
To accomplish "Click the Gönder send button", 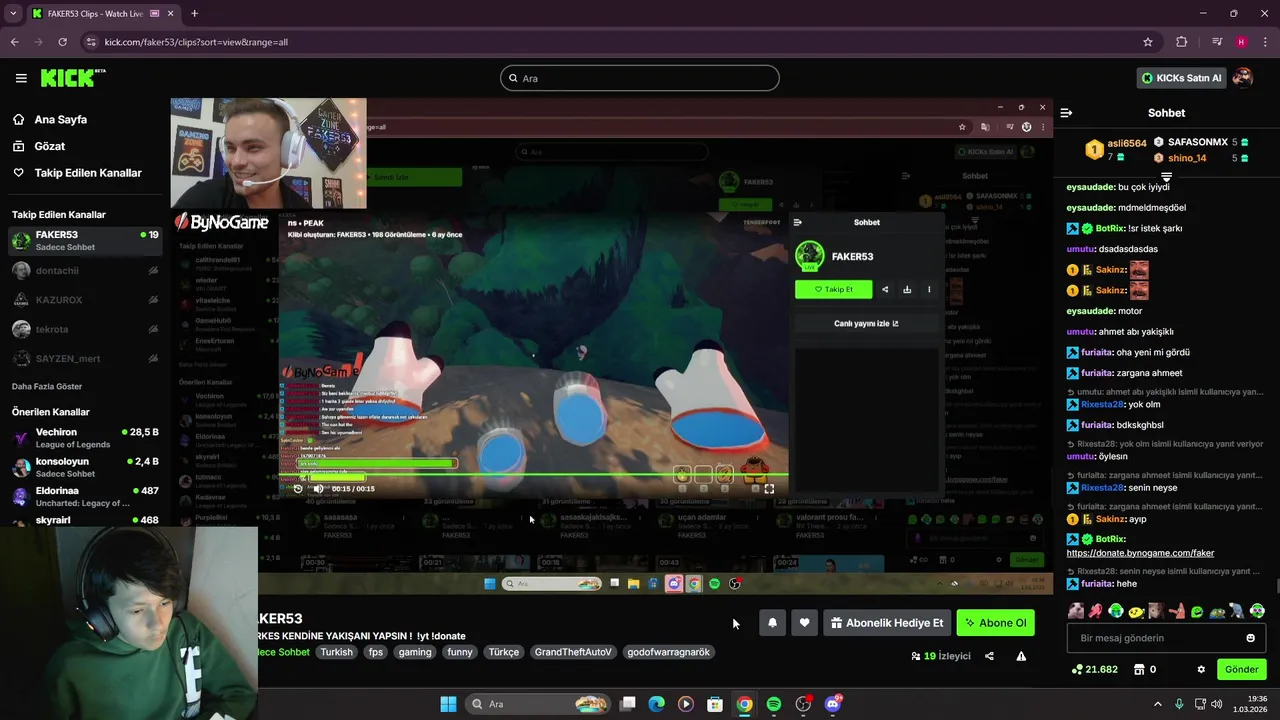I will pyautogui.click(x=1241, y=669).
